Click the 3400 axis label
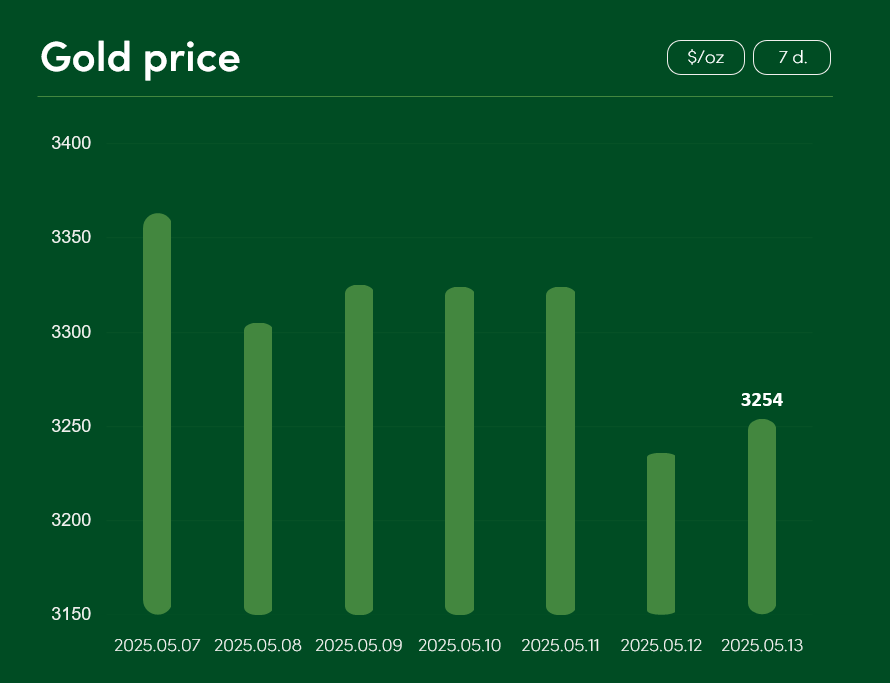This screenshot has height=683, width=890. click(x=72, y=143)
